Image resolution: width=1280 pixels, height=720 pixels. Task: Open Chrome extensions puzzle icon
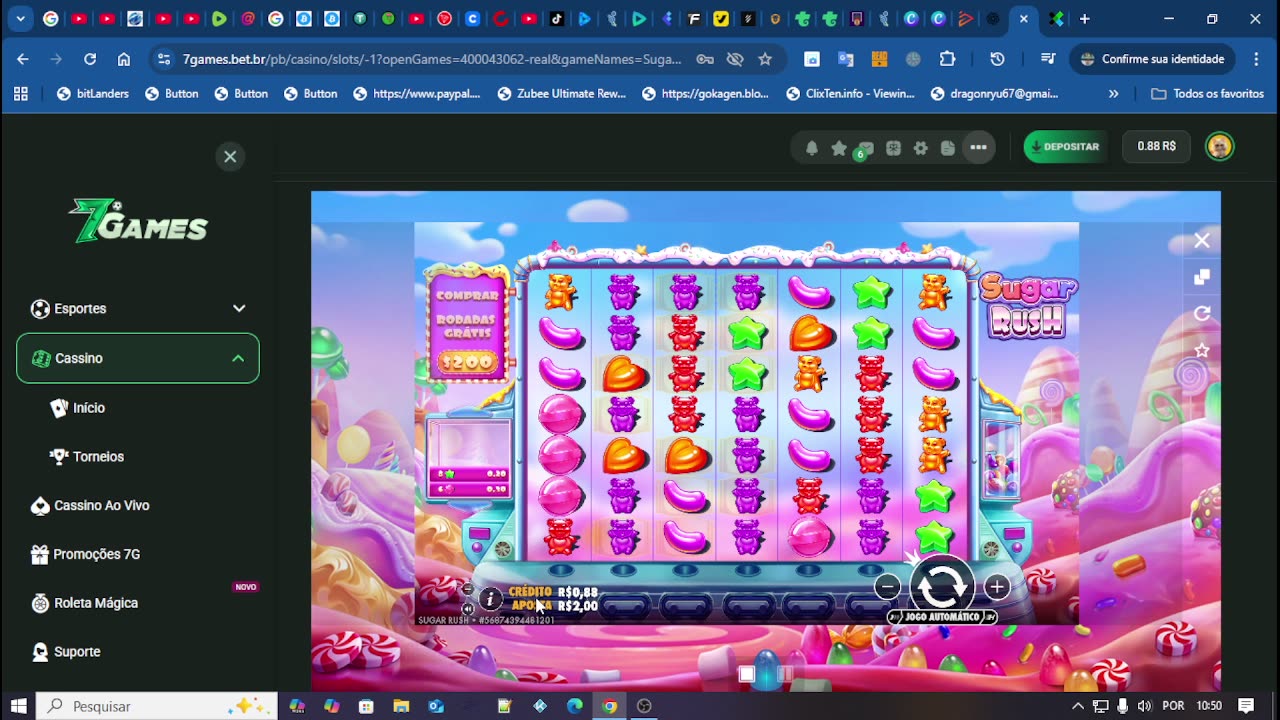(947, 59)
